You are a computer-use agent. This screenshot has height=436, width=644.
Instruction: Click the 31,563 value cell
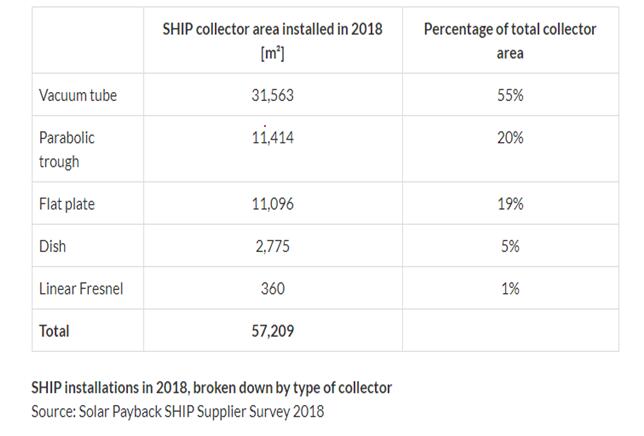coord(272,95)
